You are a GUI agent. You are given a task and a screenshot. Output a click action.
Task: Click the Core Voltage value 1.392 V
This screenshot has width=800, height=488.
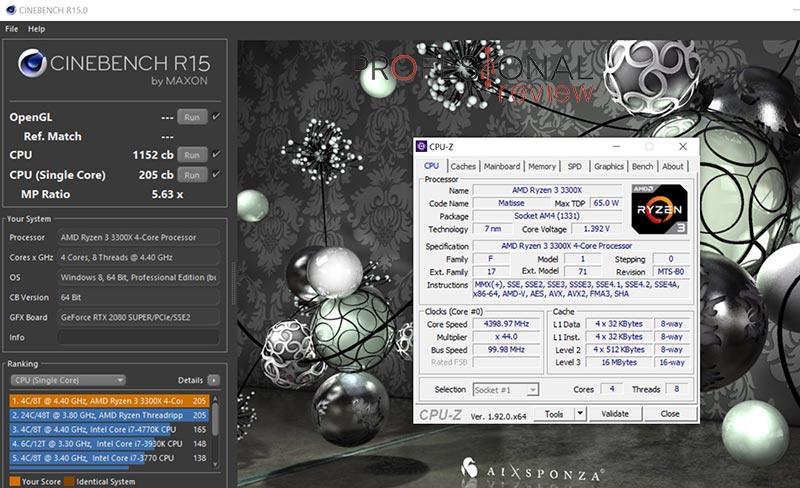point(596,229)
